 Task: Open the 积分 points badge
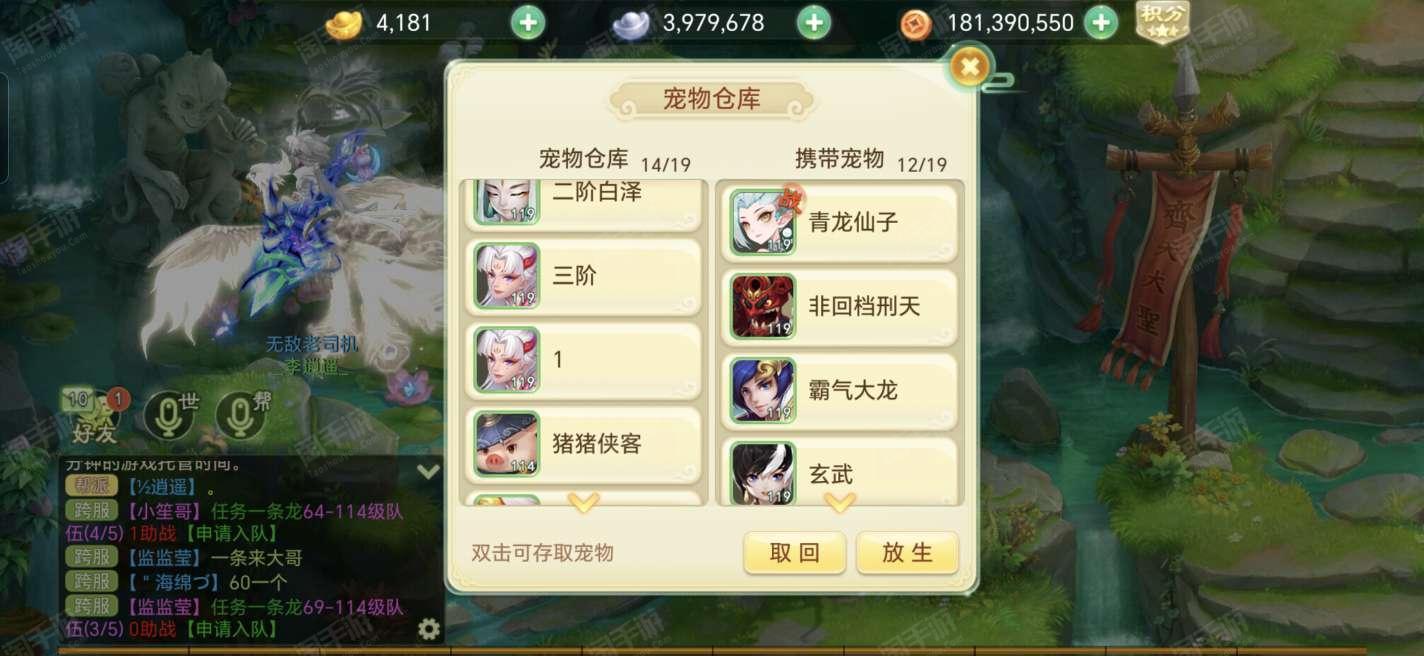[1162, 22]
